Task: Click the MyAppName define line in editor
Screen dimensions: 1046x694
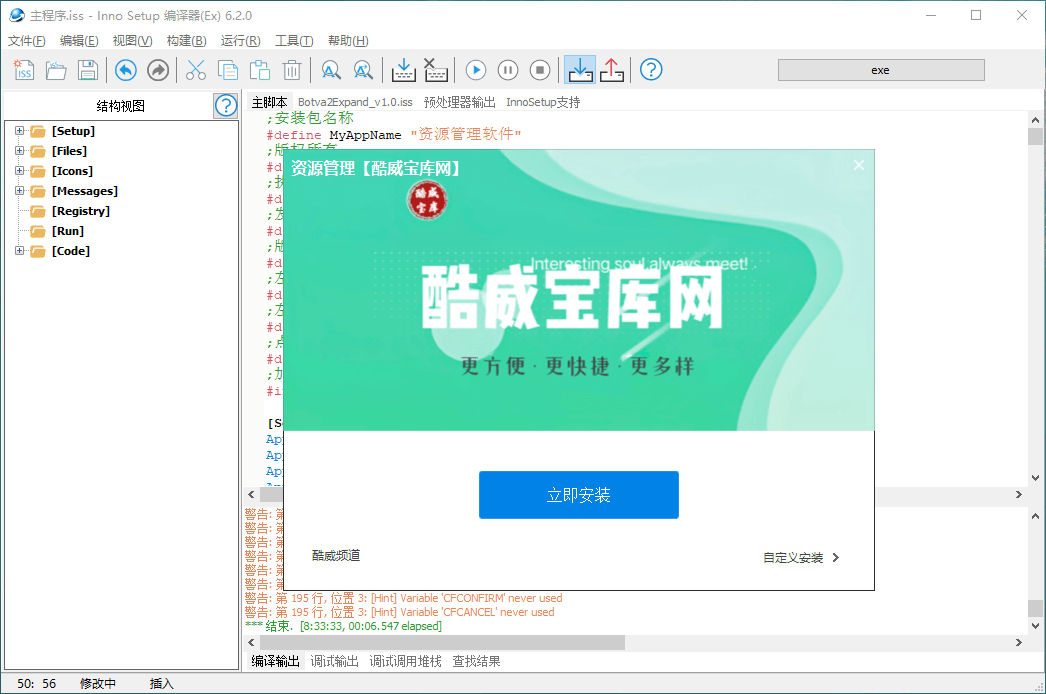Action: (394, 134)
